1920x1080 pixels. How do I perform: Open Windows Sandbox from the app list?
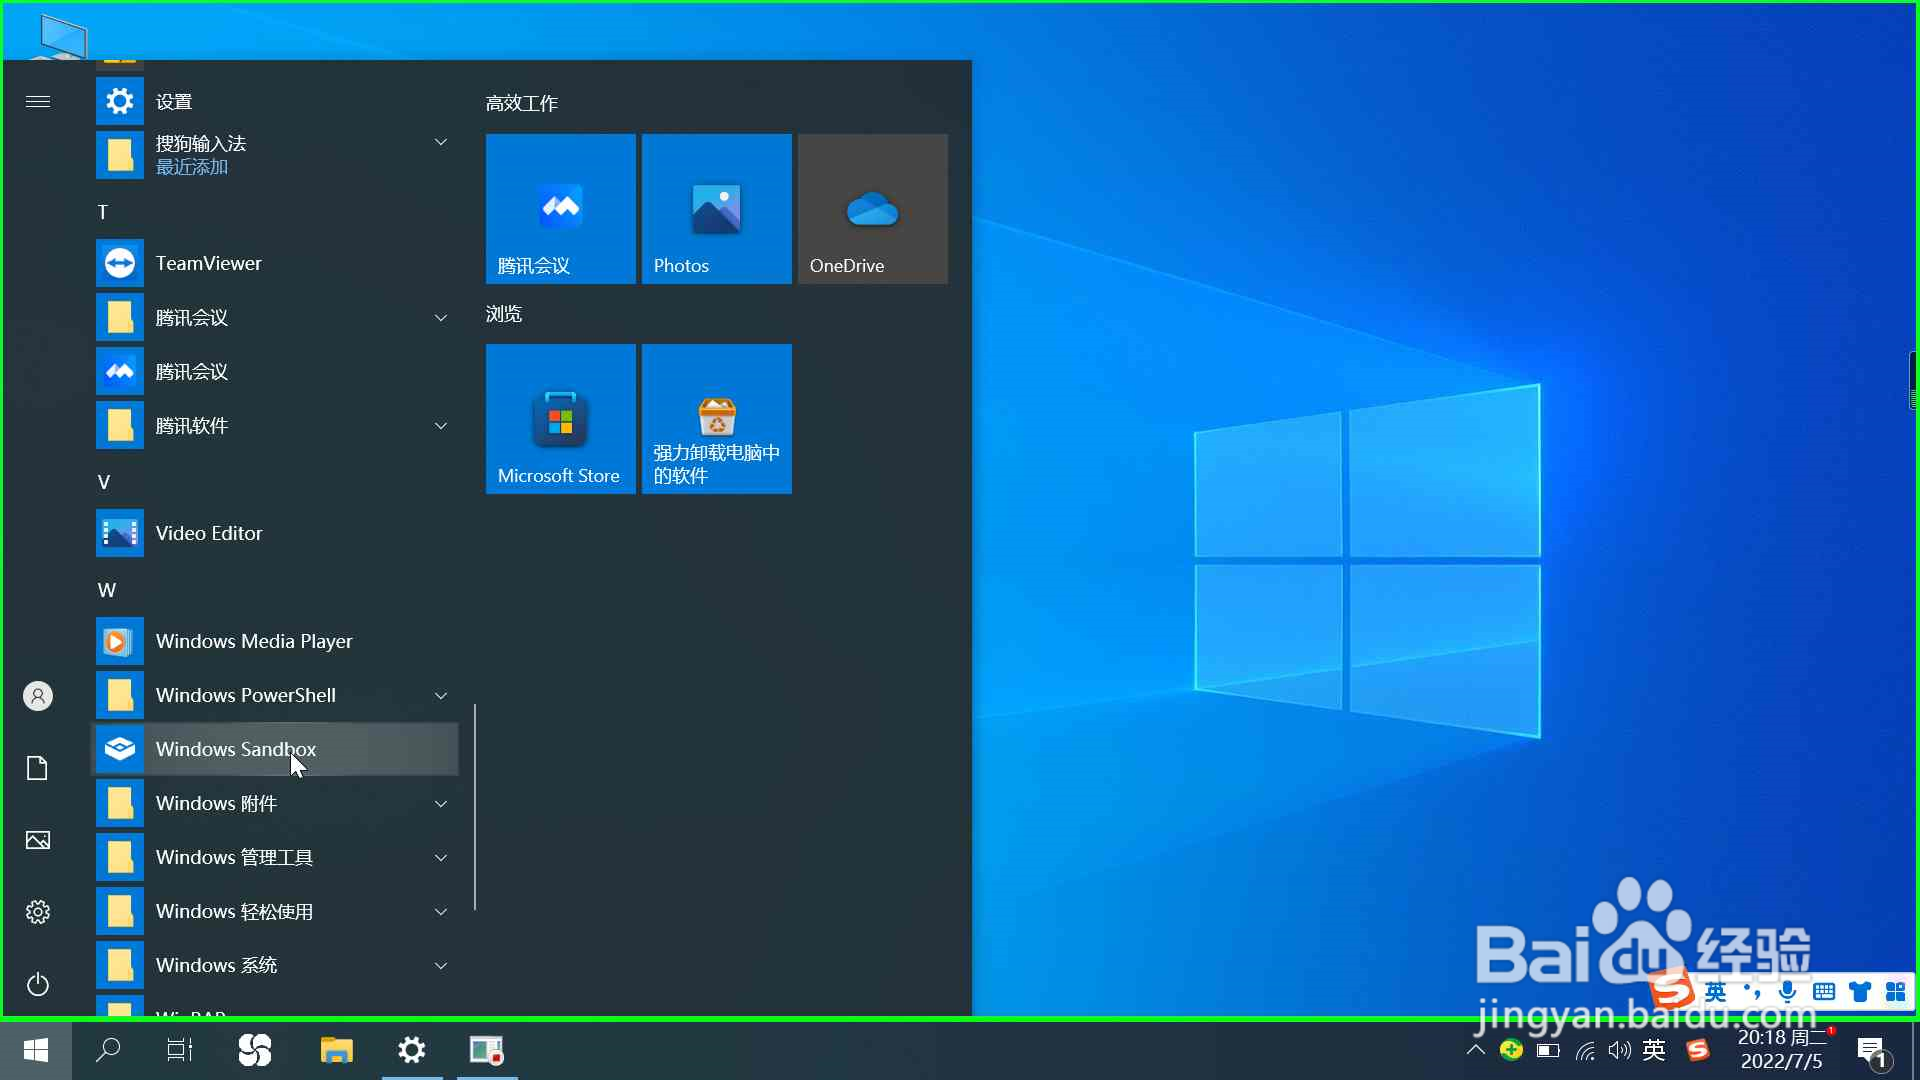coord(275,749)
